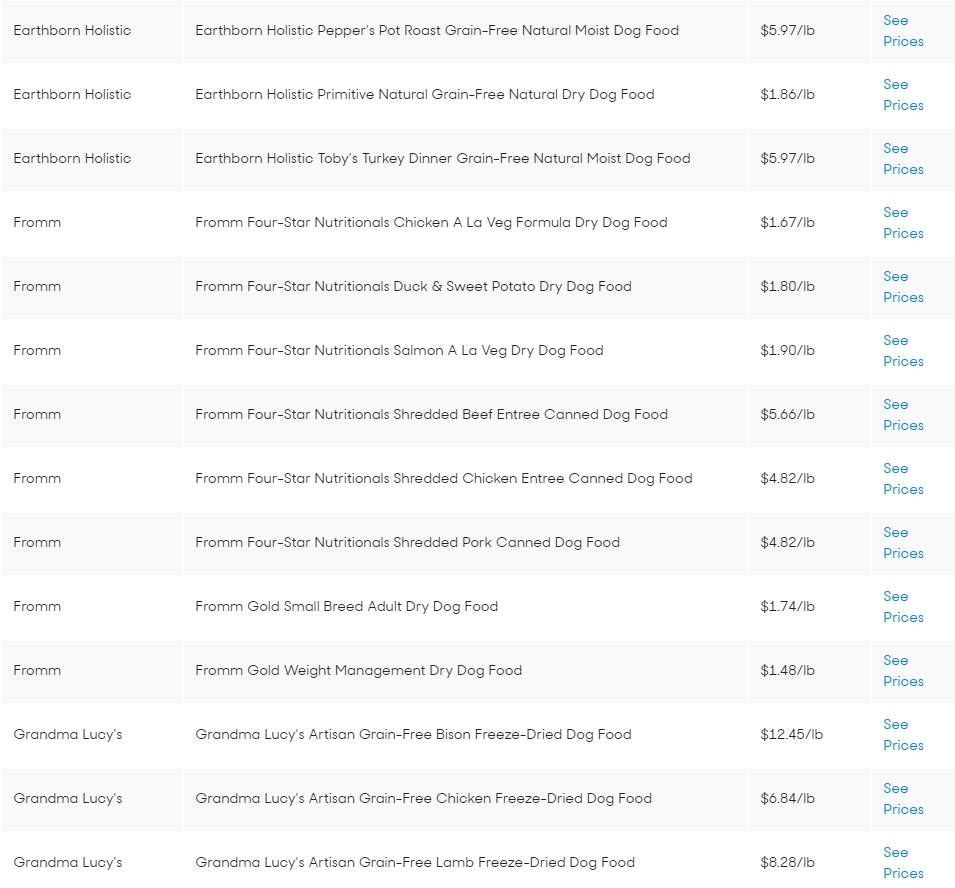Select product name Fromm Salmon A La Veg
Screen dimensions: 955x888
point(399,350)
